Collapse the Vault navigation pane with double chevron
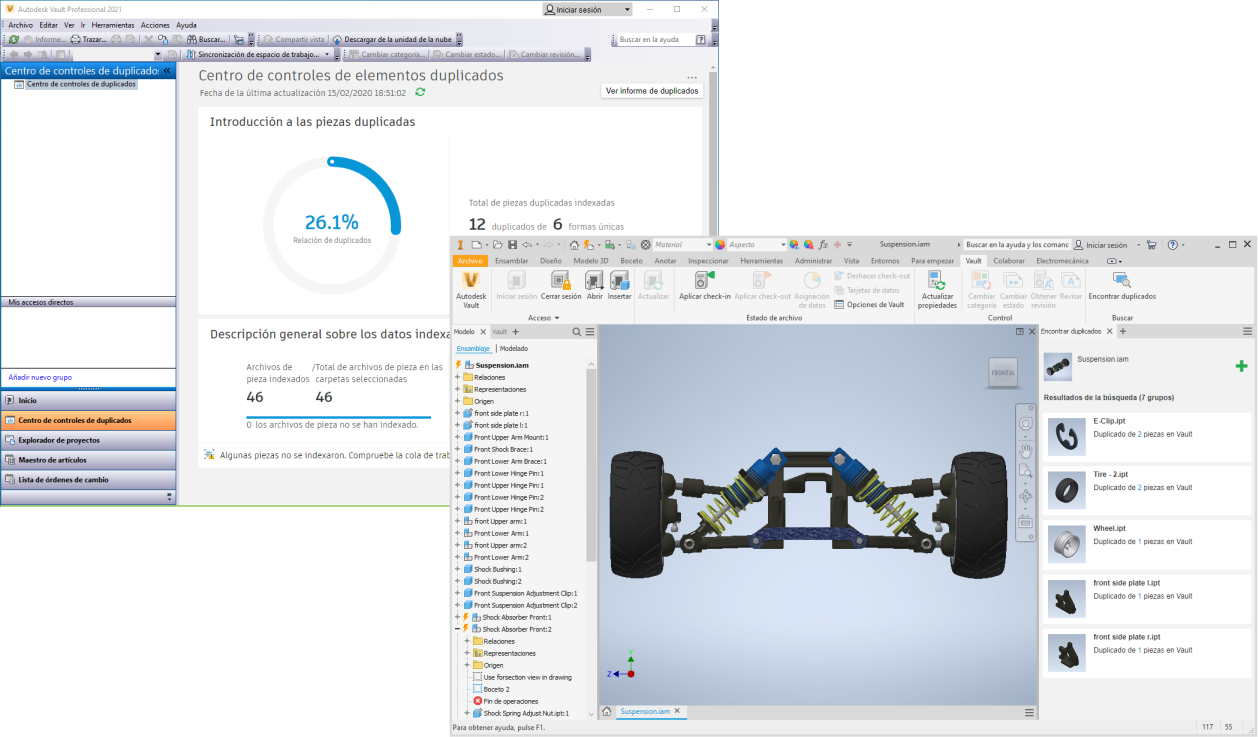Image resolution: width=1258 pixels, height=737 pixels. tap(167, 71)
